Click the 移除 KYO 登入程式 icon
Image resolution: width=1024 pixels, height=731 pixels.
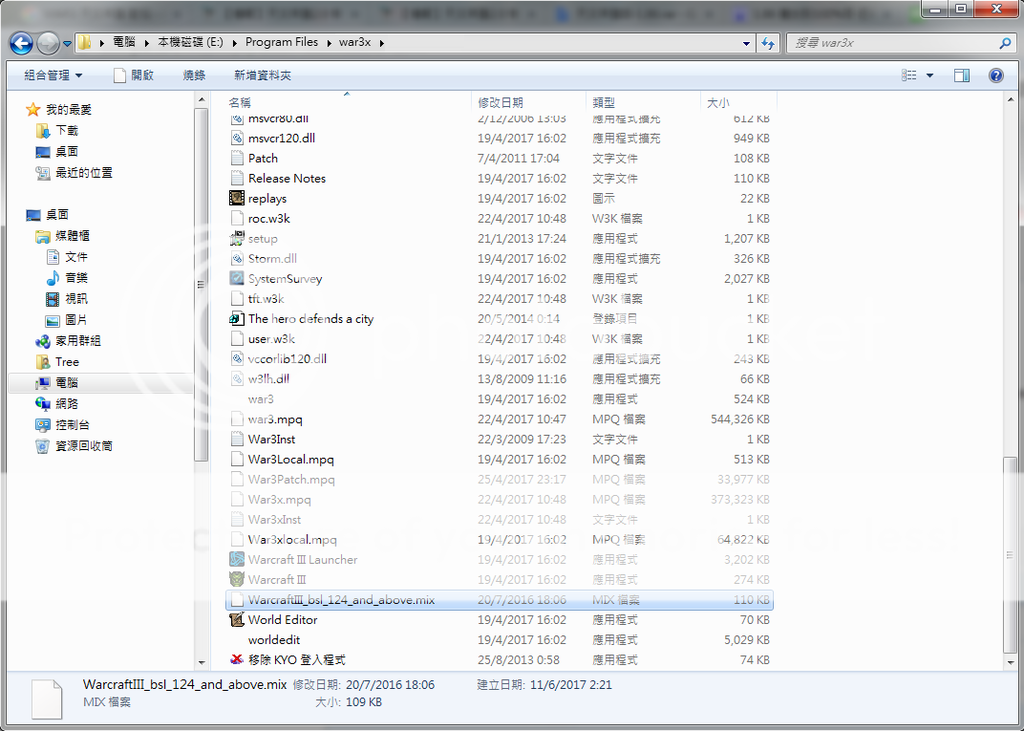click(x=237, y=660)
